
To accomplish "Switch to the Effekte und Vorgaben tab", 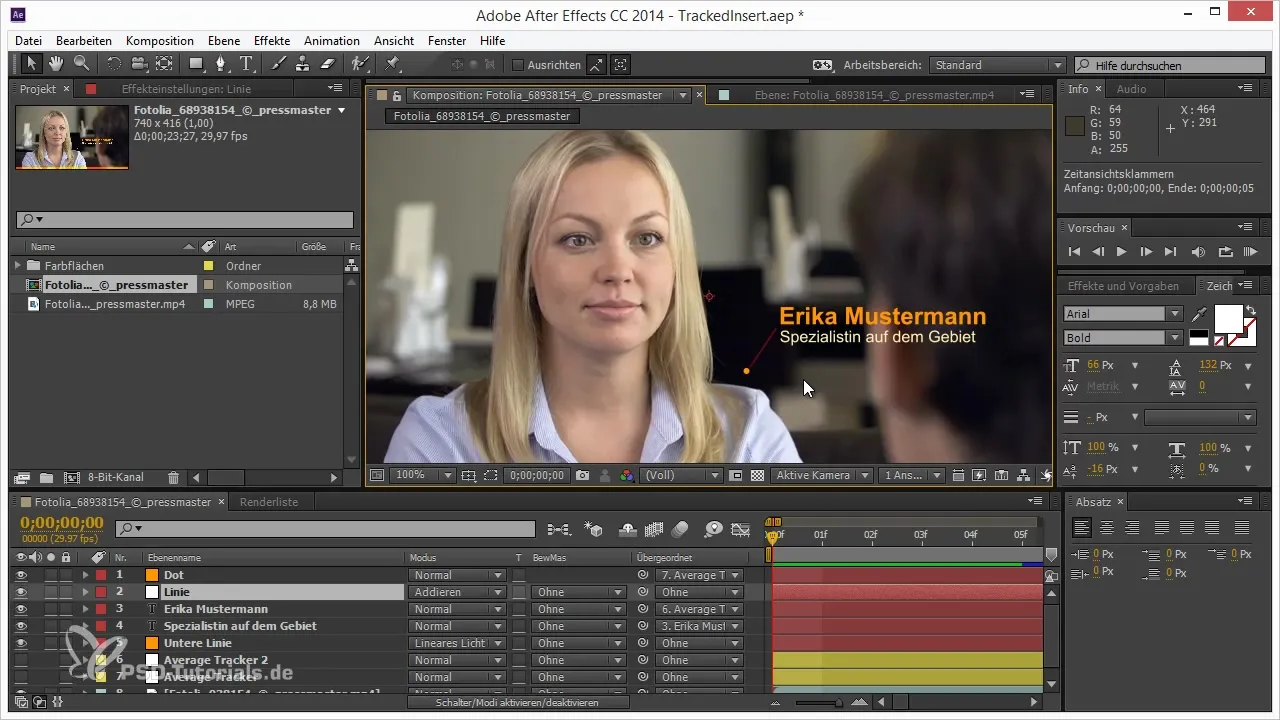I will (1123, 286).
